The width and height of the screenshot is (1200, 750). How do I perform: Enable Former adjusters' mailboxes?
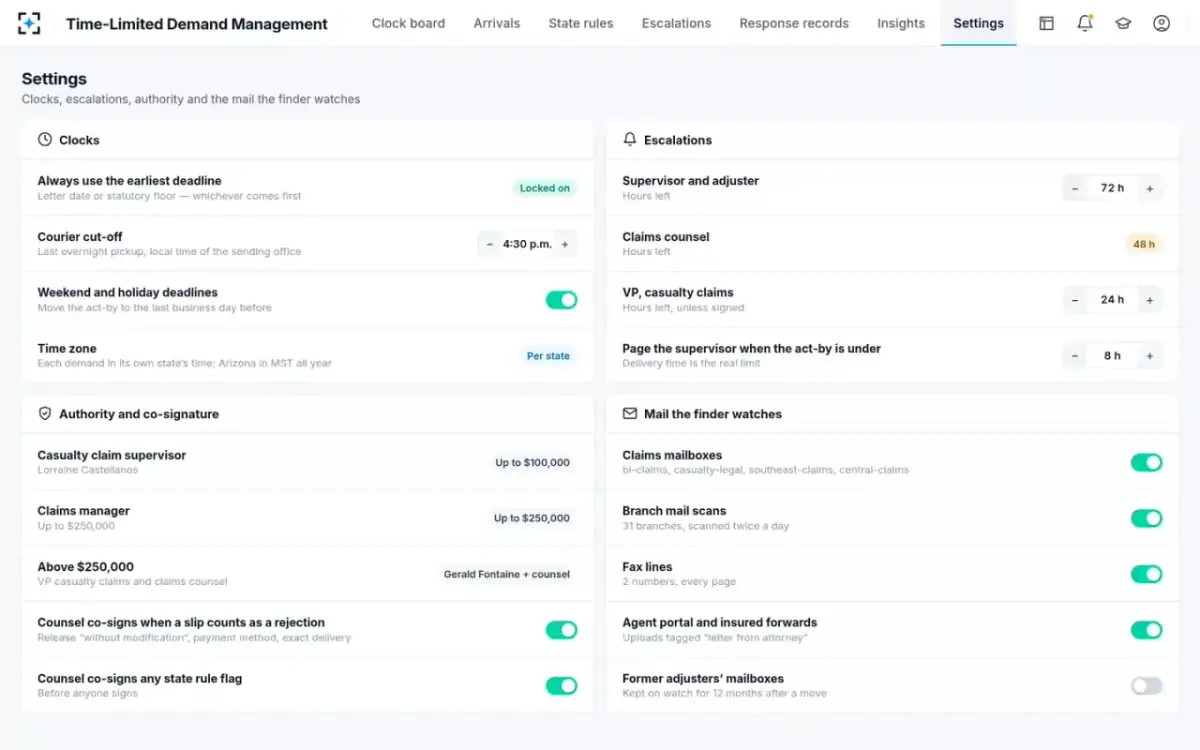pos(1146,686)
